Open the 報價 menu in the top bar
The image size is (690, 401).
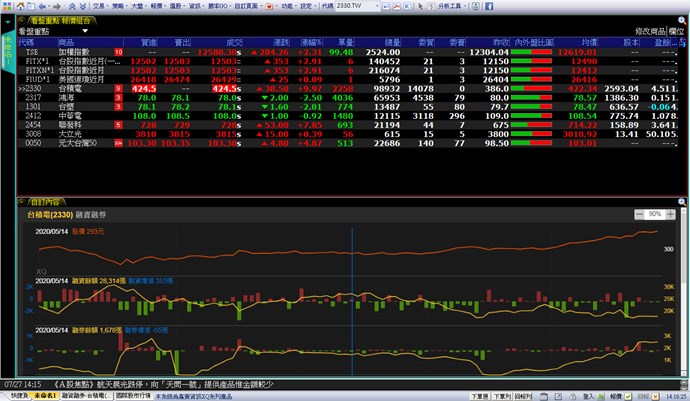[x=166, y=6]
